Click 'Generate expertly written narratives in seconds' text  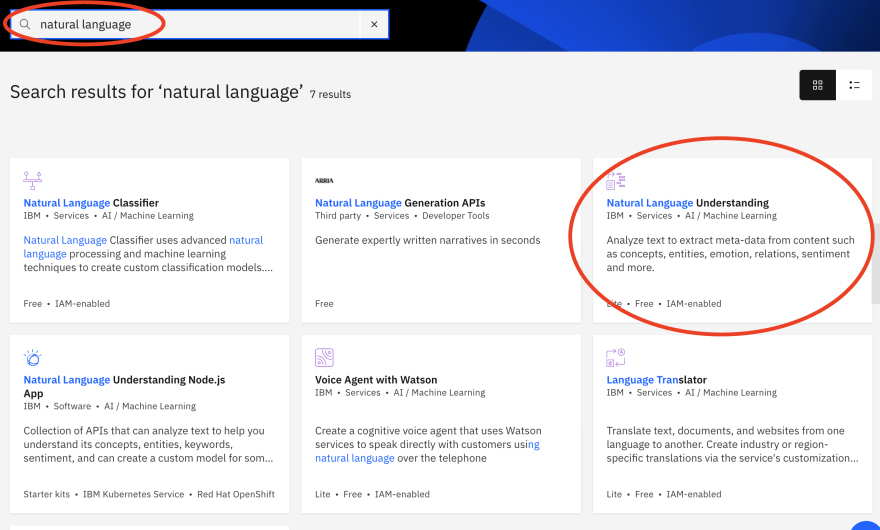tap(428, 240)
